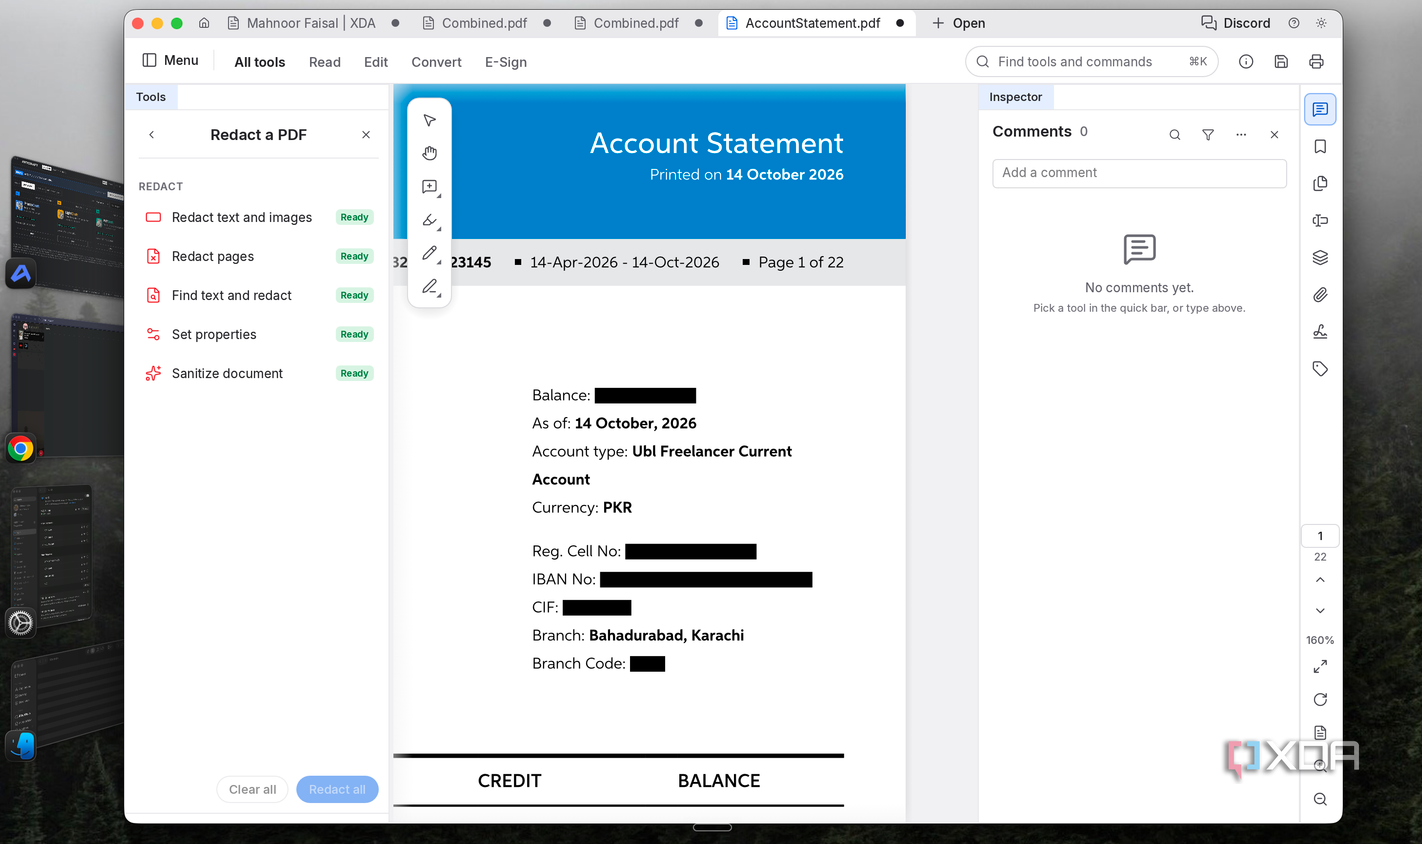Select the arrow pointer tool in quick bar
This screenshot has width=1422, height=844.
(430, 120)
